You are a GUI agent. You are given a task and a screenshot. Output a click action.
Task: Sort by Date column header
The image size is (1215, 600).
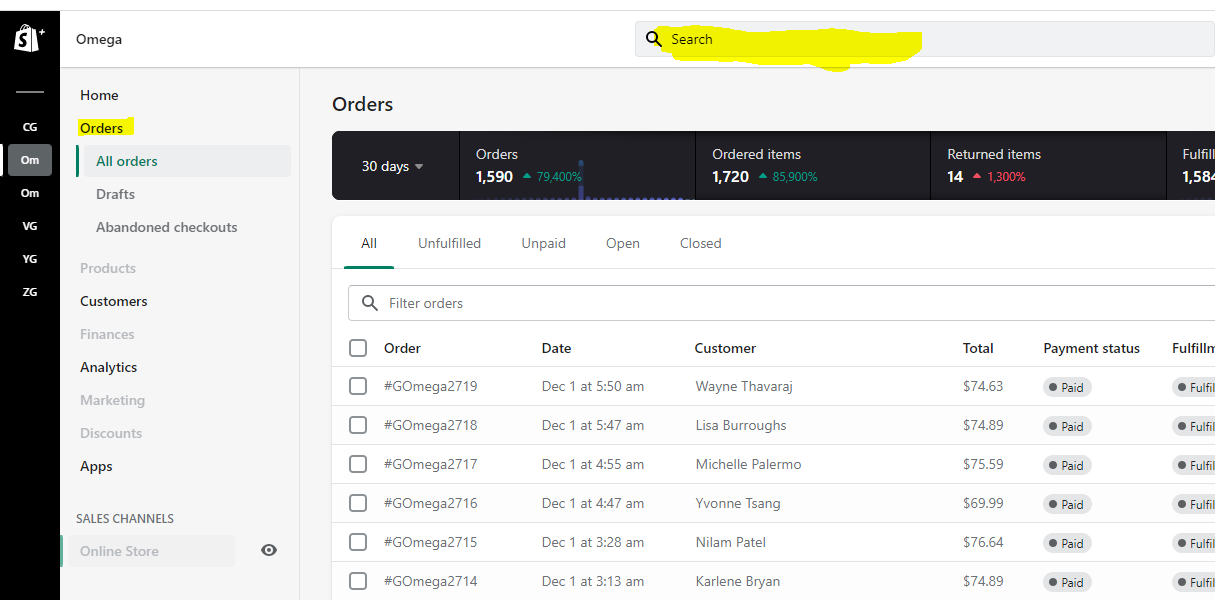pyautogui.click(x=556, y=348)
